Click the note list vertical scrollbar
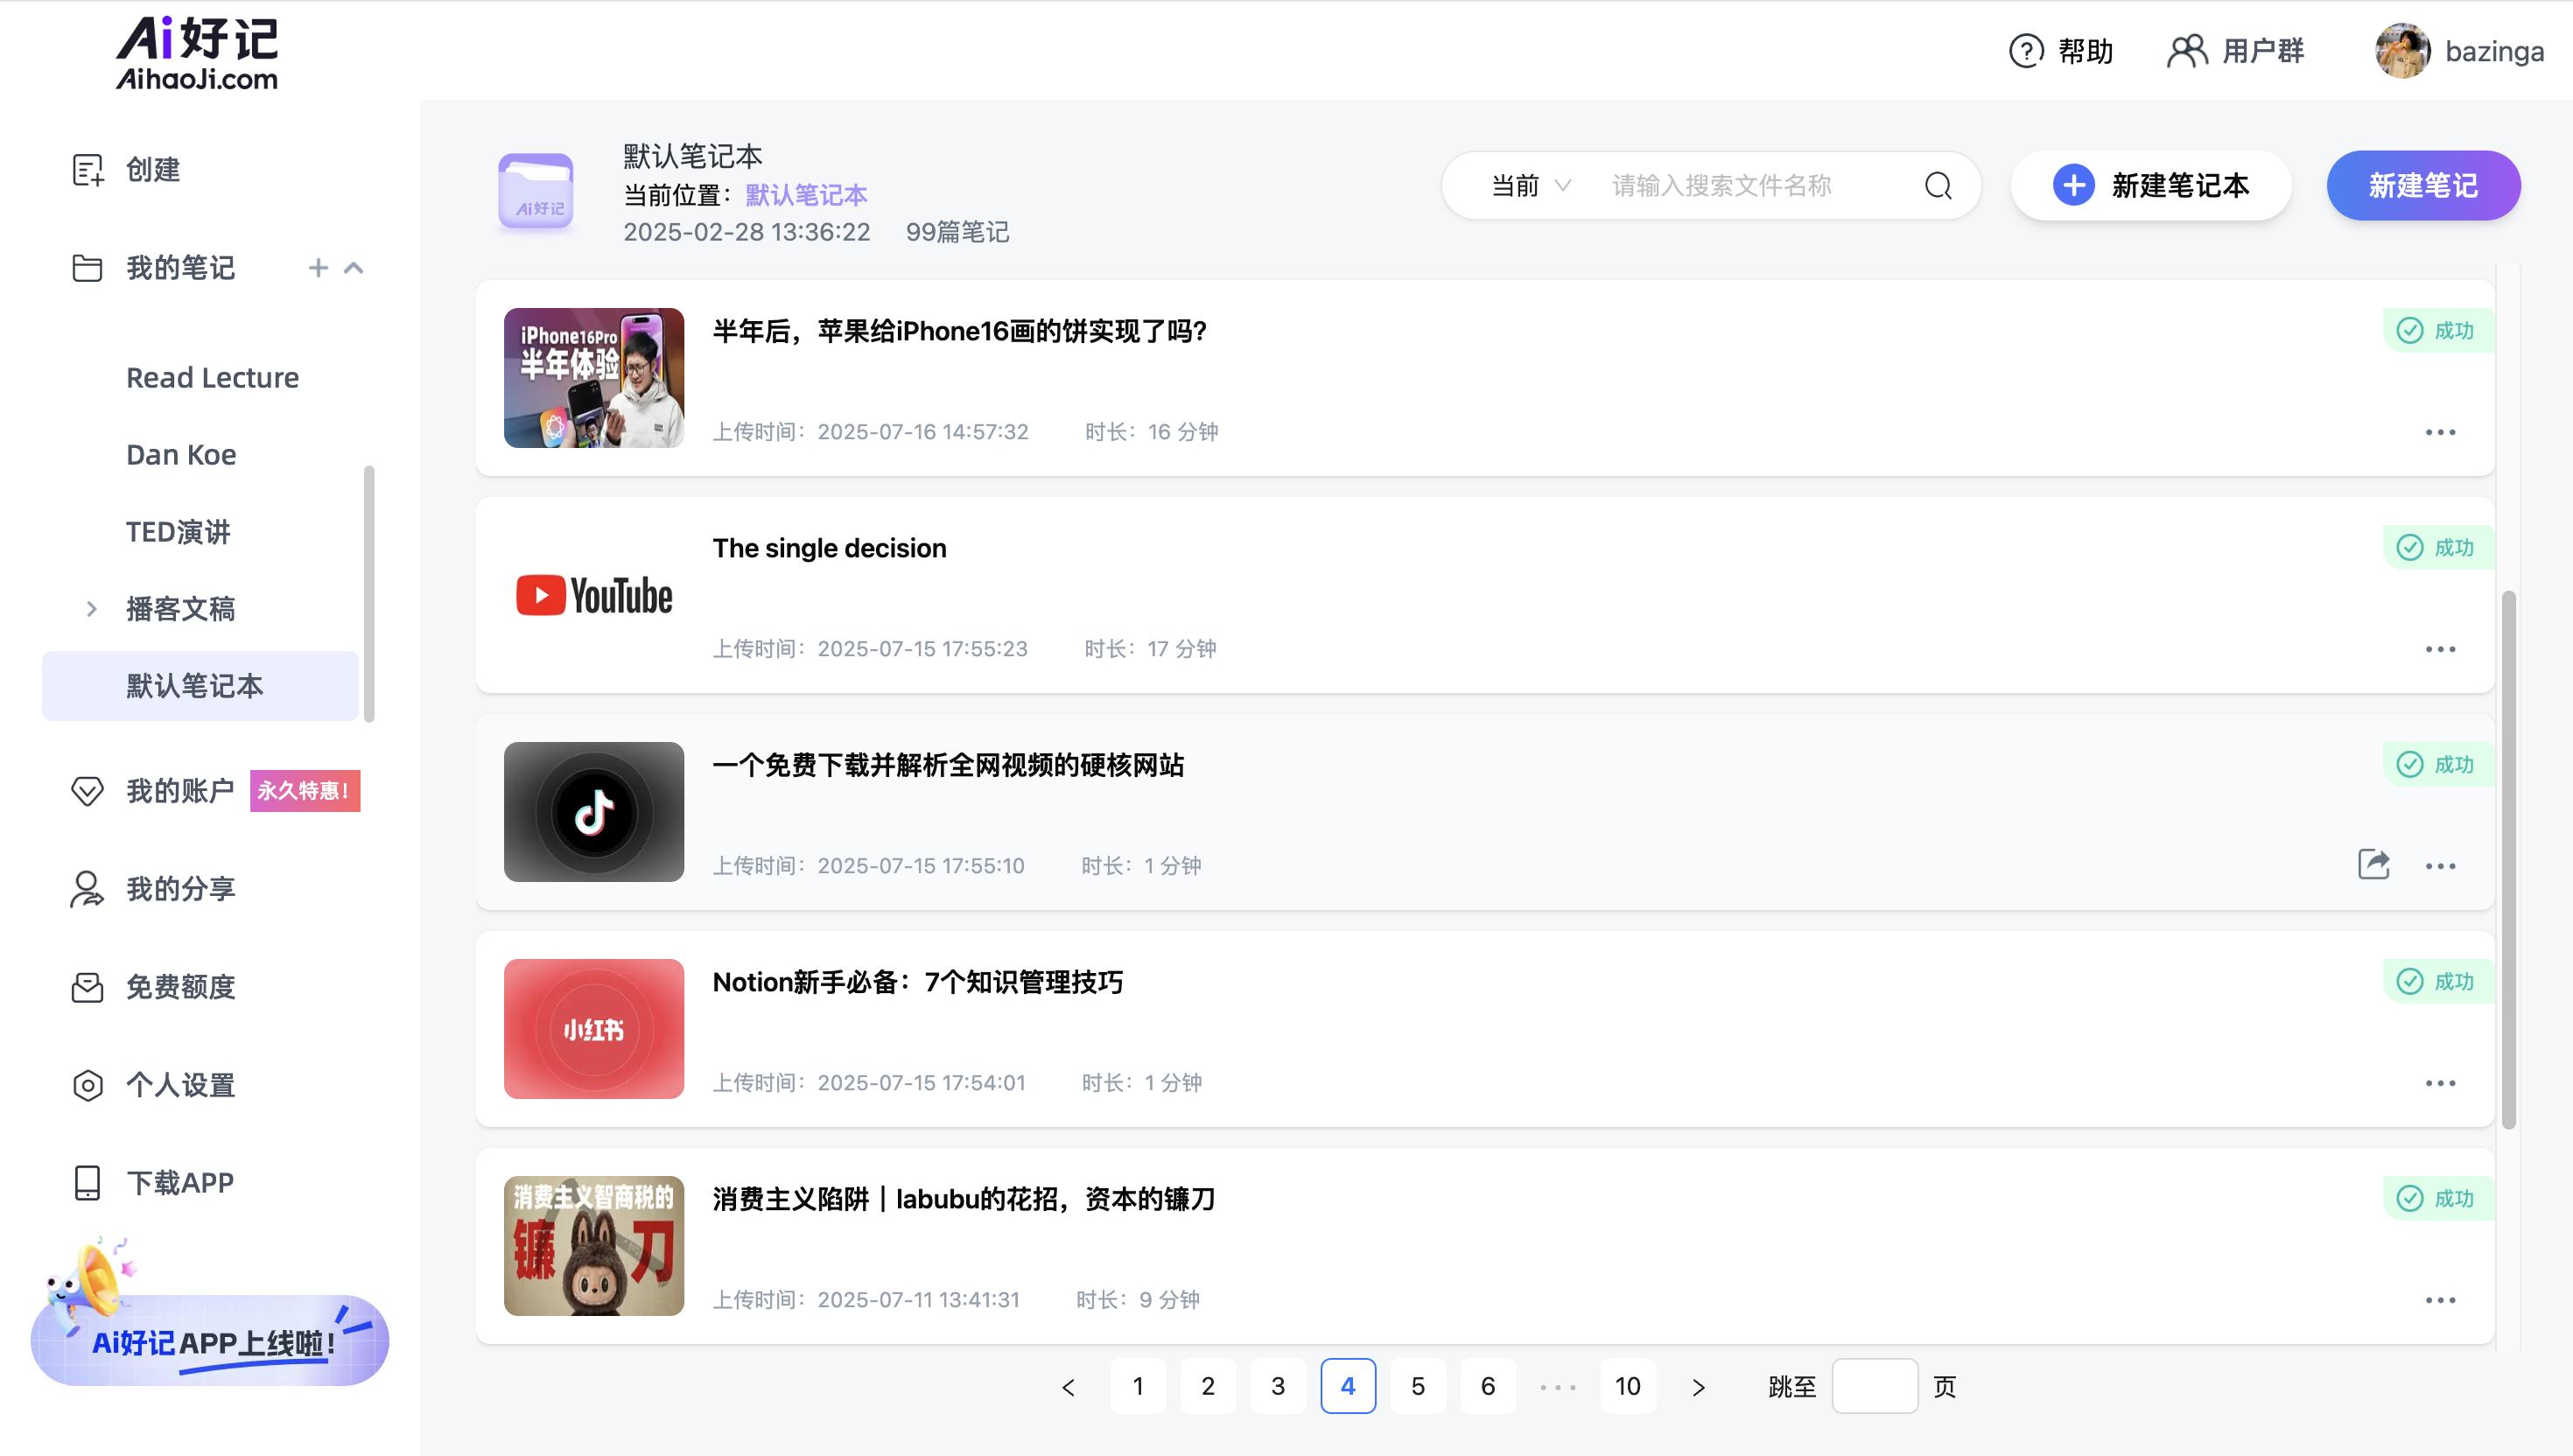Viewport: 2573px width, 1456px height. [x=2508, y=860]
